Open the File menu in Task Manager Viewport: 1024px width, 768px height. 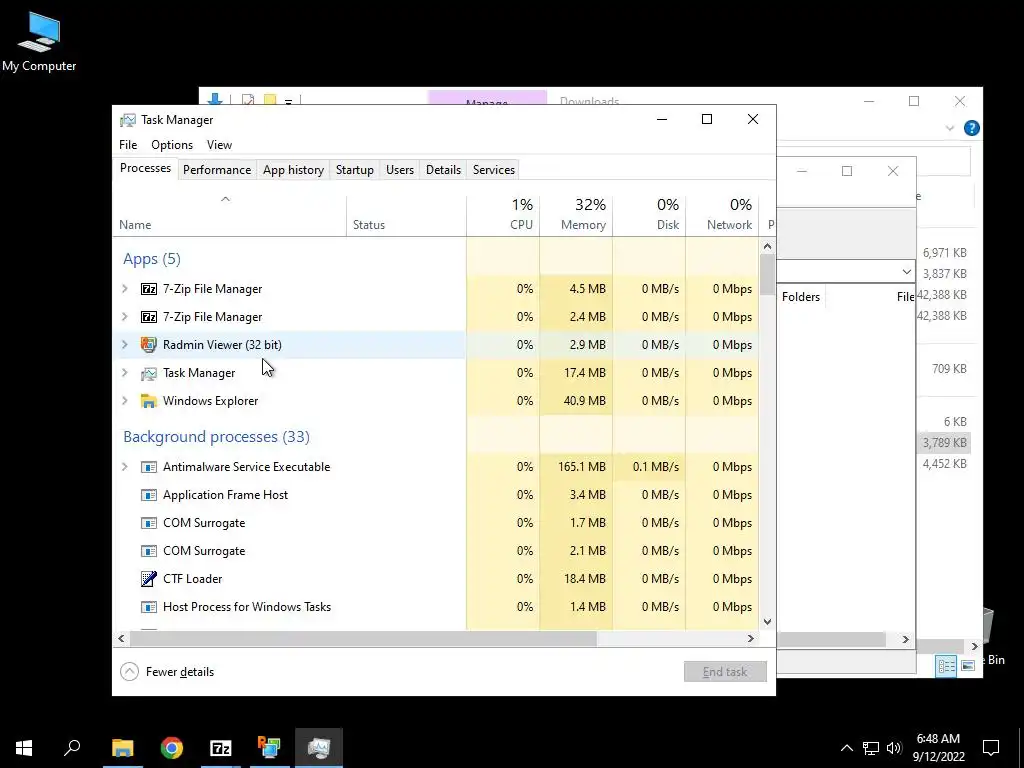click(x=128, y=145)
